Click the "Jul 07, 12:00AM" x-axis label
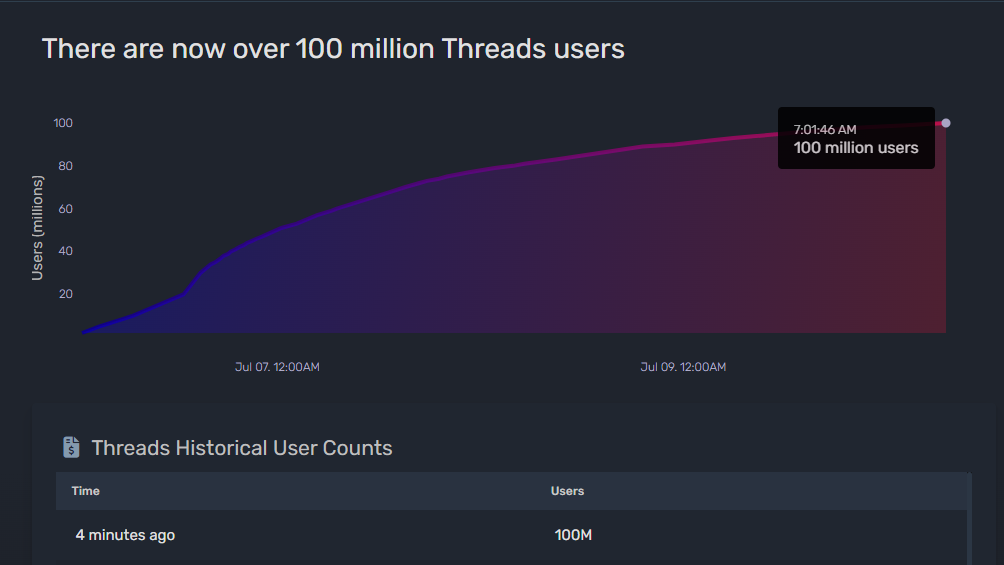 coord(277,367)
